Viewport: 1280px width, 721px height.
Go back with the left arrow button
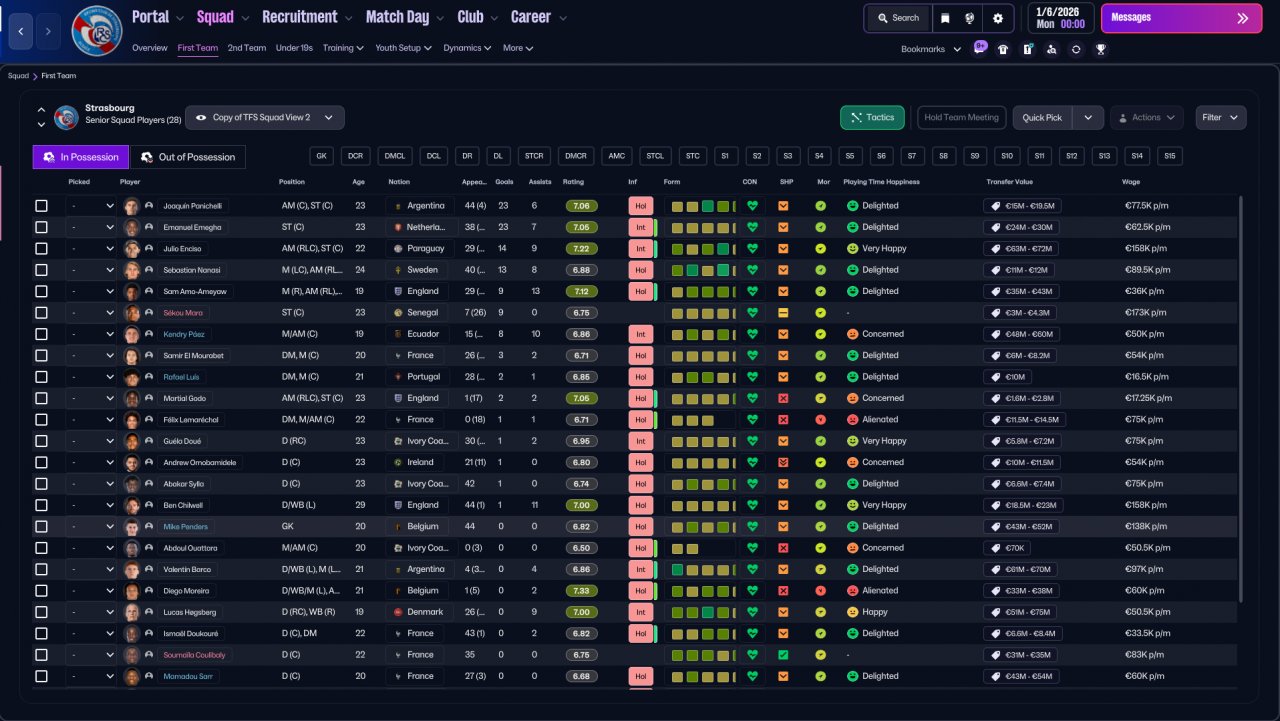point(20,31)
